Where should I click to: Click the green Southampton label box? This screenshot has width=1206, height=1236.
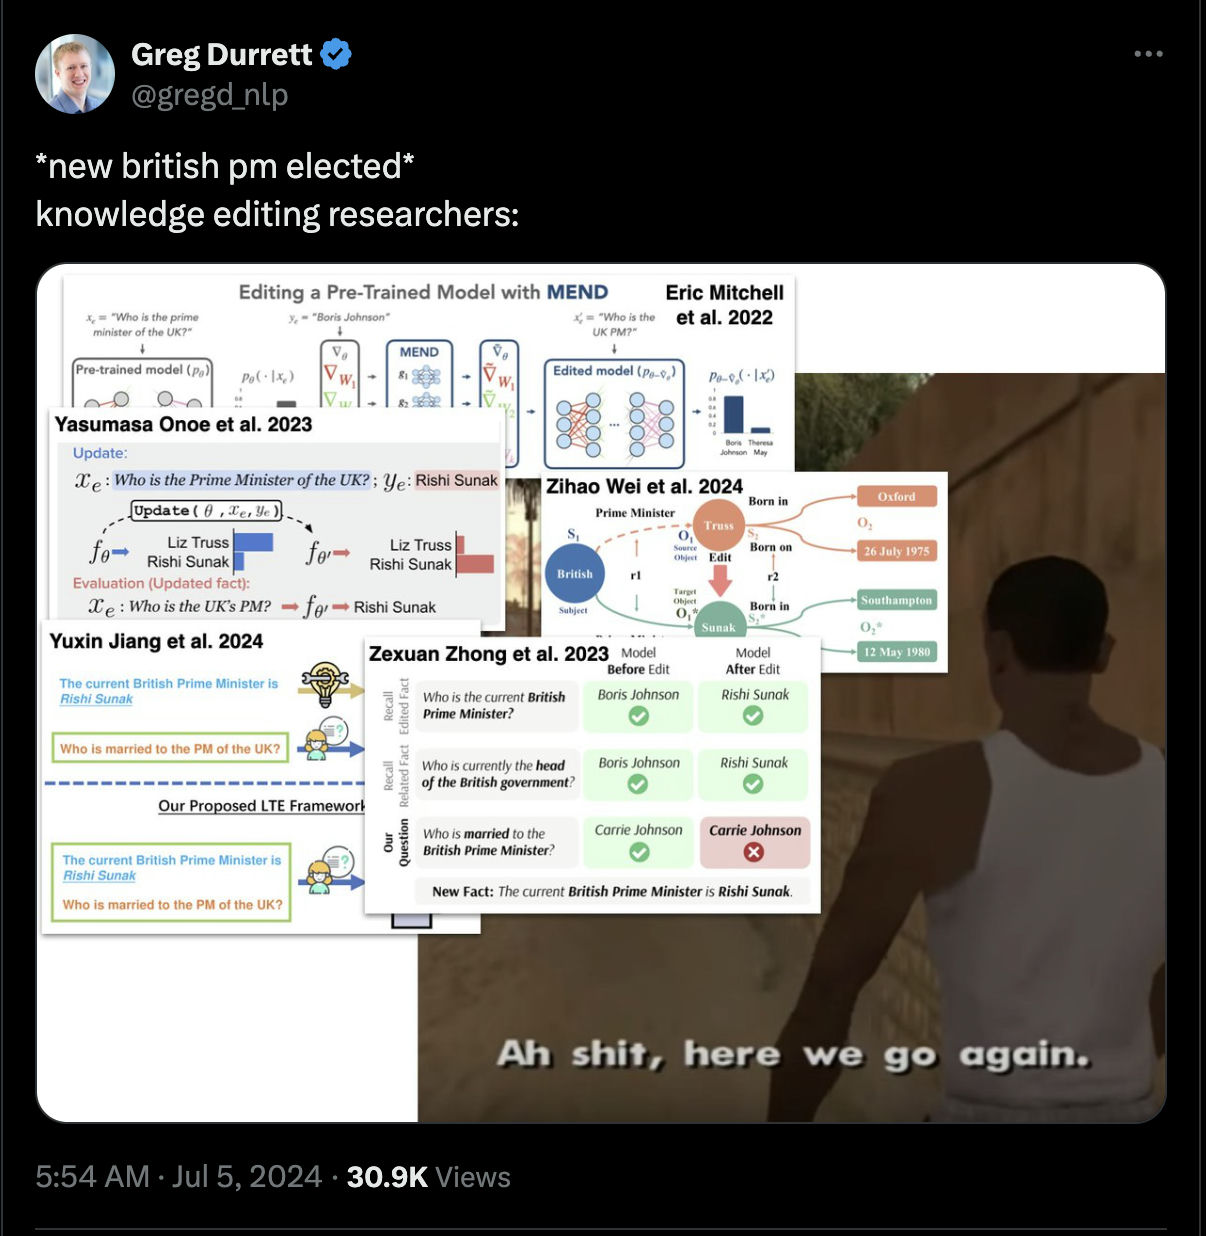(x=897, y=600)
